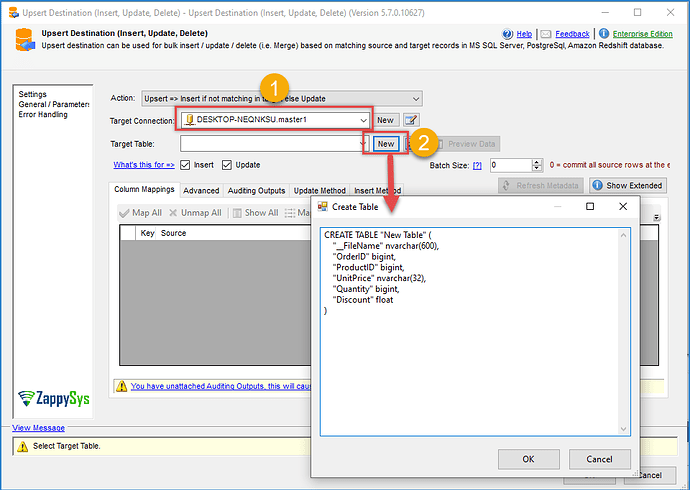
Task: Open the Help link
Action: click(x=524, y=34)
